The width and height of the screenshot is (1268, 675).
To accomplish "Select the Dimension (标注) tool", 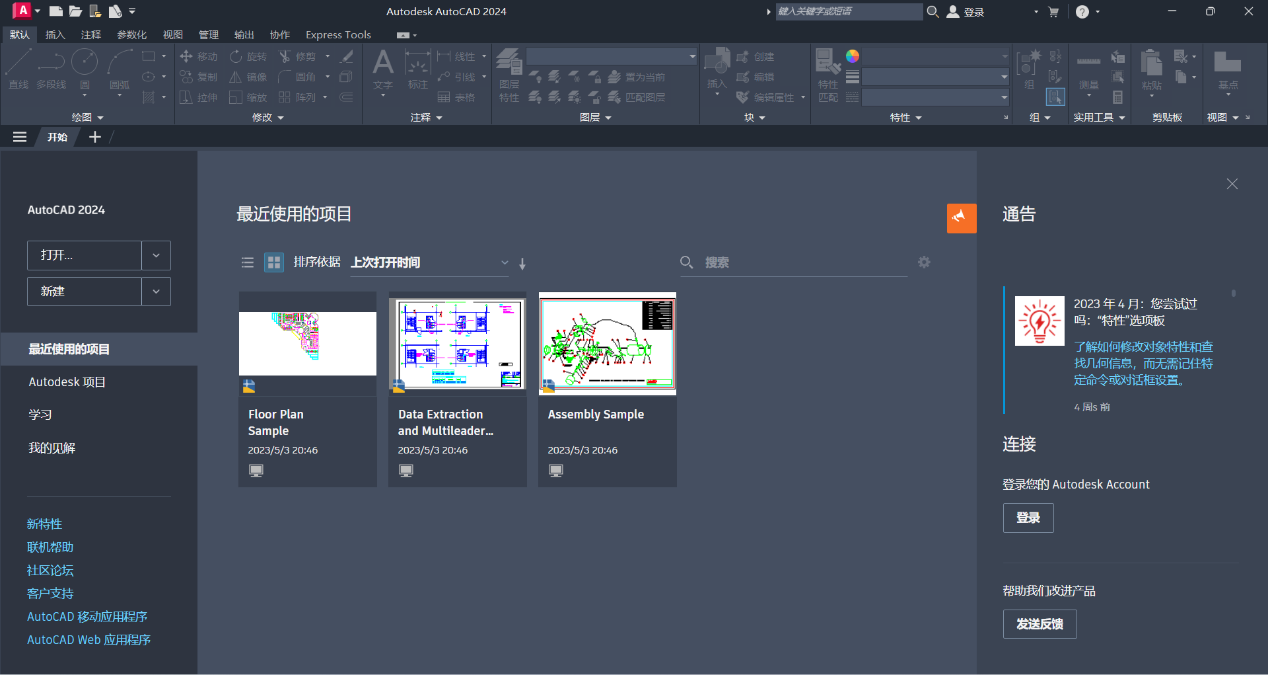I will (417, 71).
